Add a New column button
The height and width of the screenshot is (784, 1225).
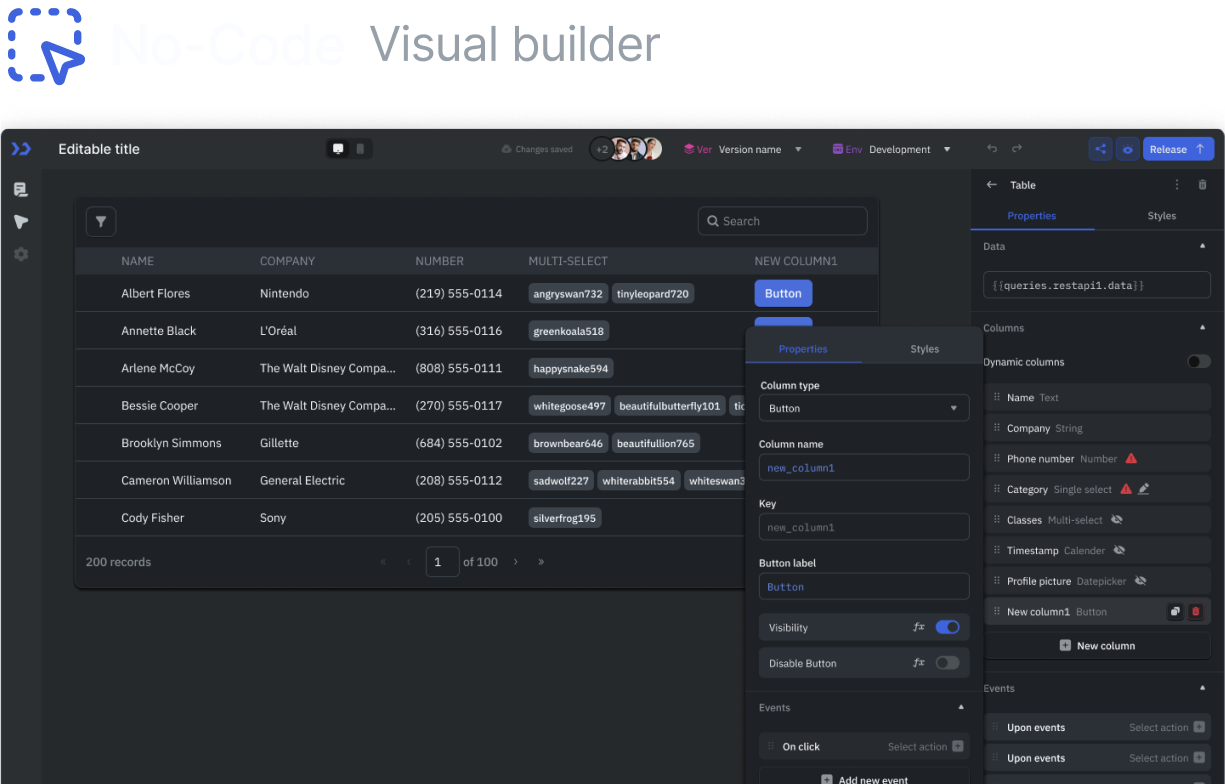1097,646
